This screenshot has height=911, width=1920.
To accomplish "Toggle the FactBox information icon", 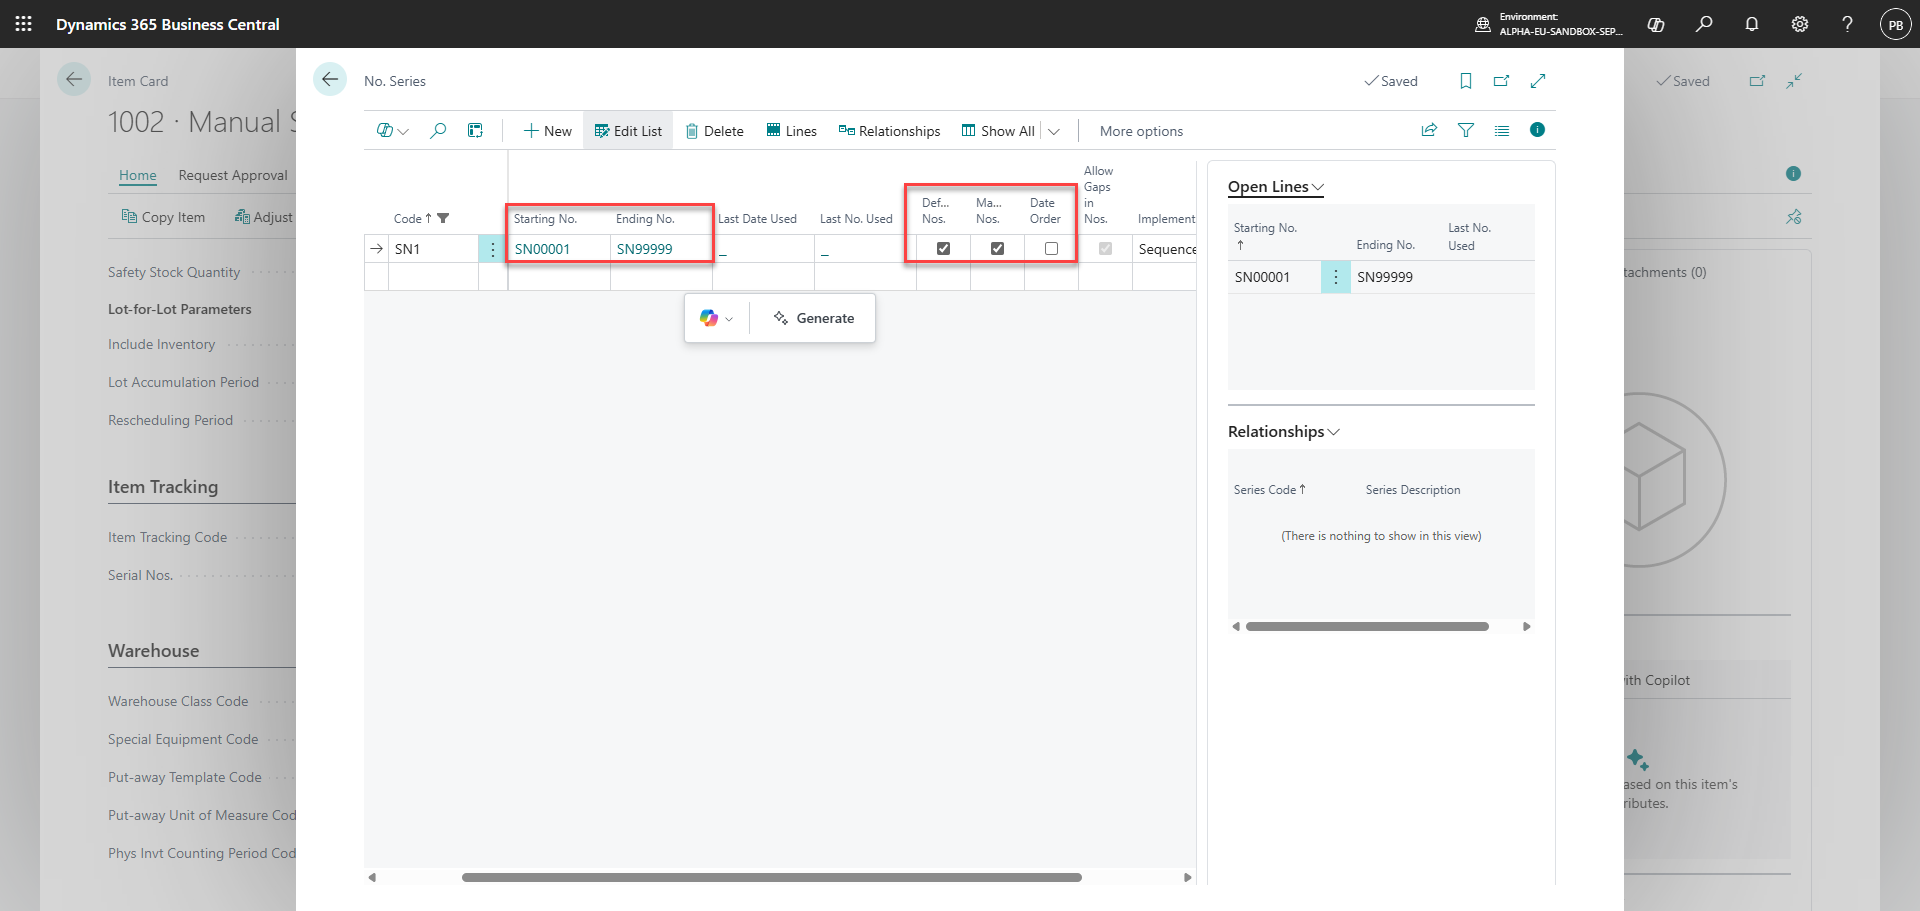I will 1538,130.
